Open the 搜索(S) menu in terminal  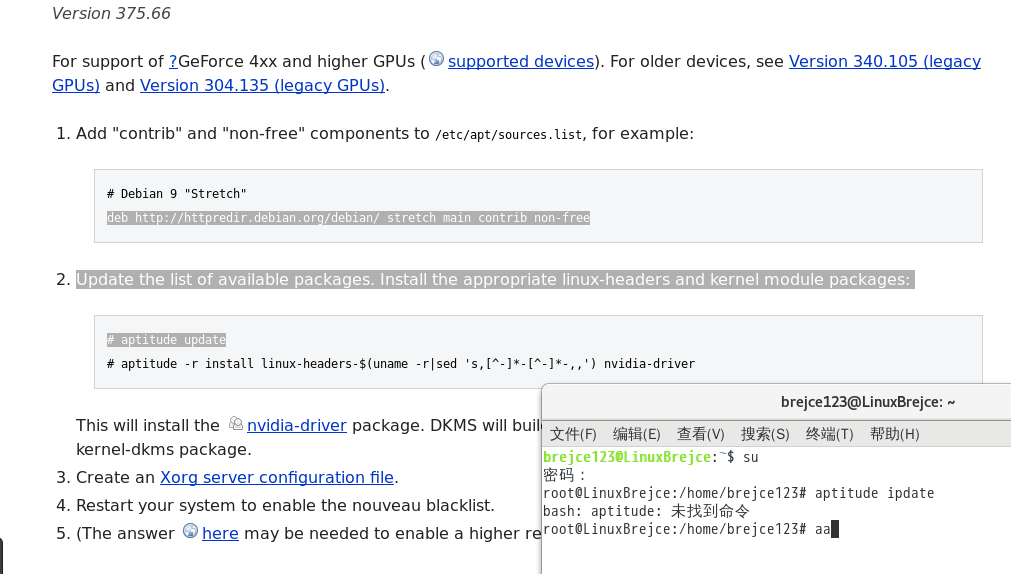tap(765, 434)
